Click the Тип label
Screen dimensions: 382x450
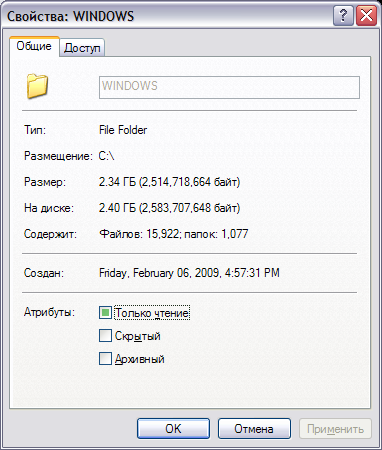(x=35, y=130)
